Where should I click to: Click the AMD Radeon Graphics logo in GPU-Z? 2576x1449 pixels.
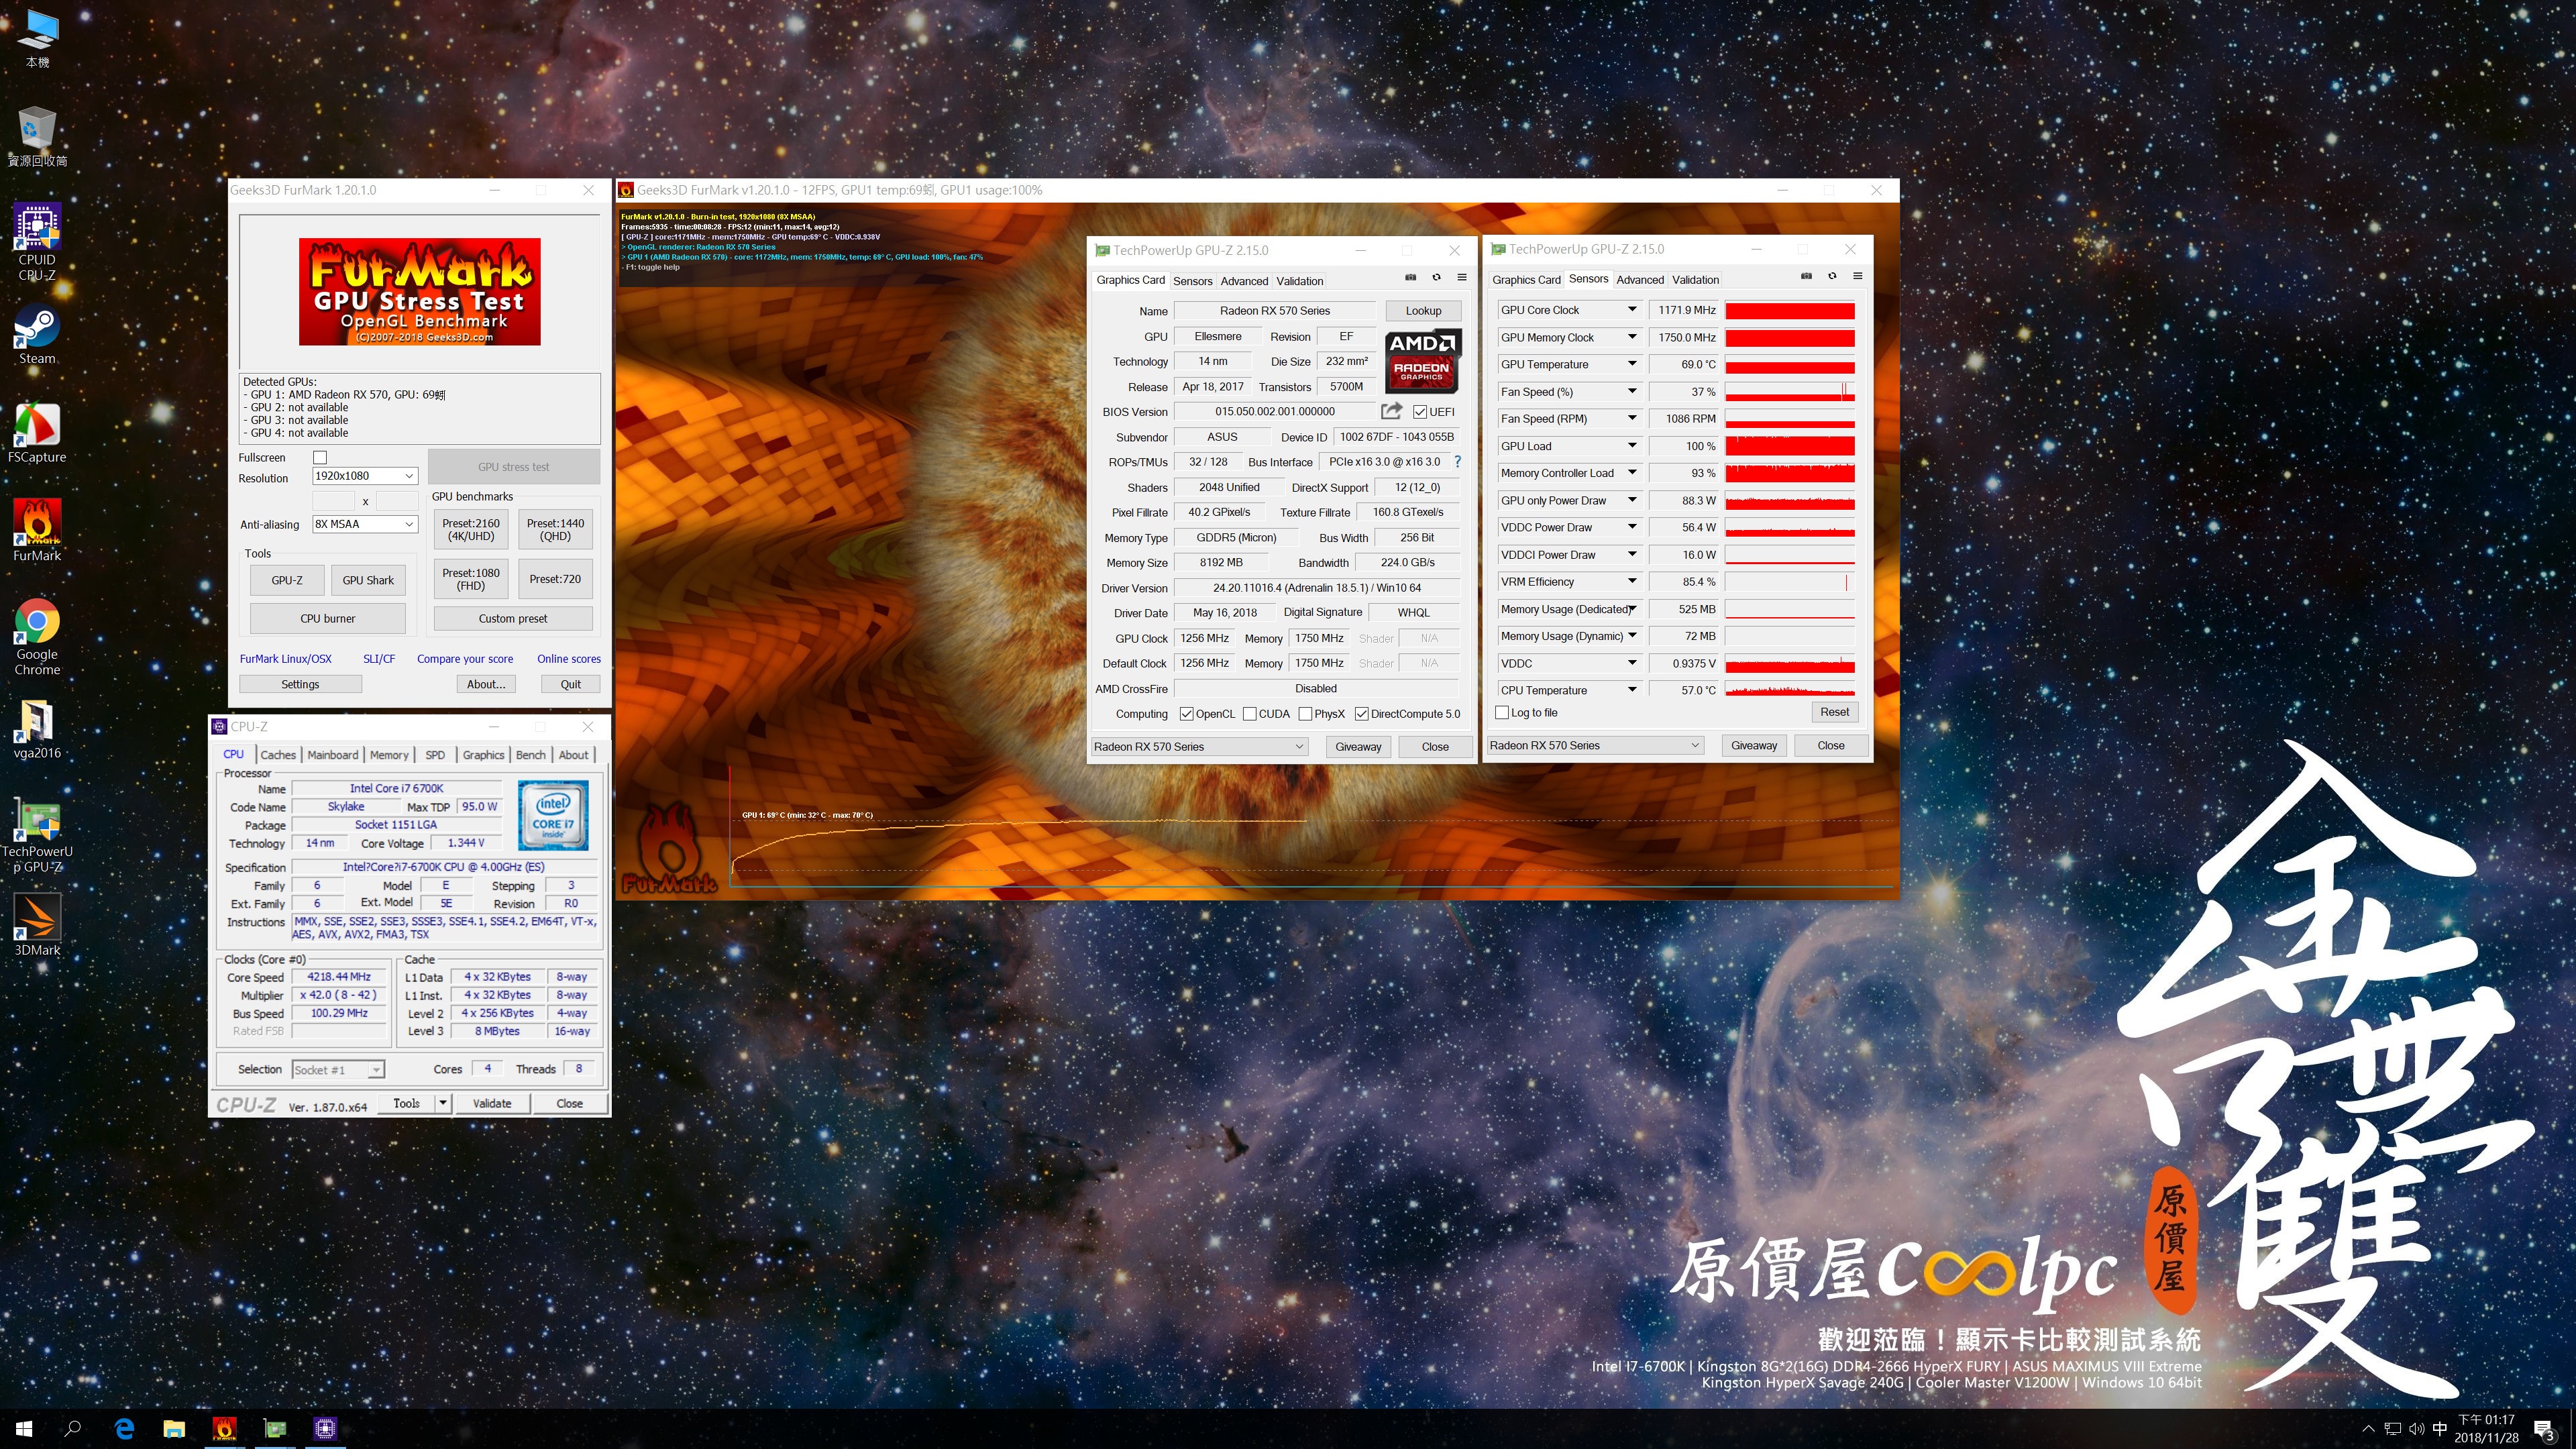point(1422,361)
